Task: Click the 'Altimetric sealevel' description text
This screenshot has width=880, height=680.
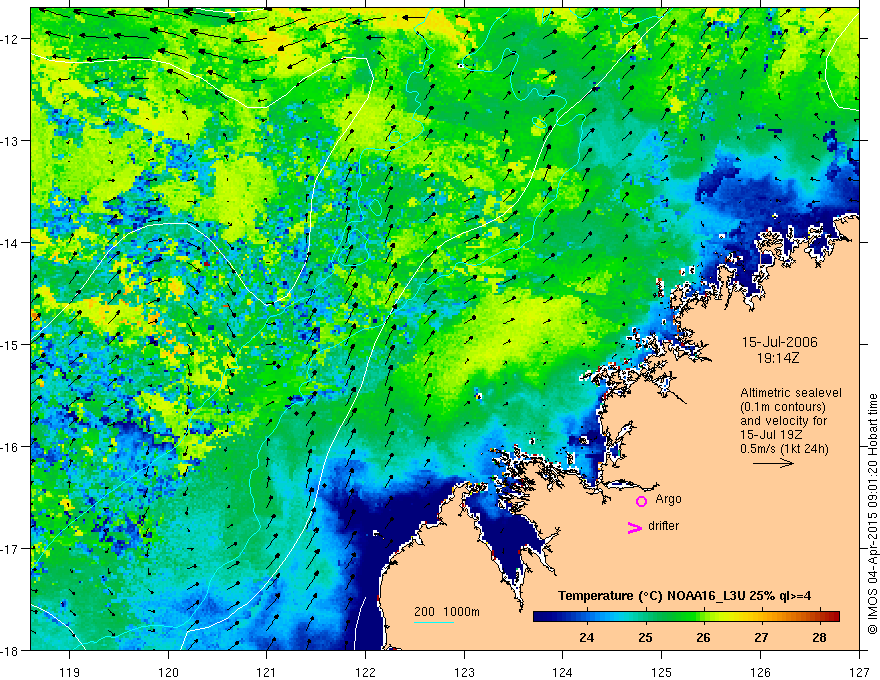Action: 791,393
